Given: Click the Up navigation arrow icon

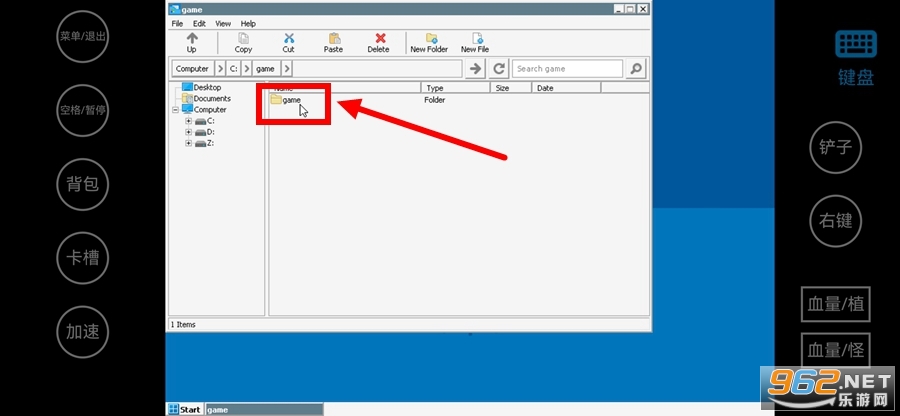Looking at the screenshot, I should coord(192,38).
